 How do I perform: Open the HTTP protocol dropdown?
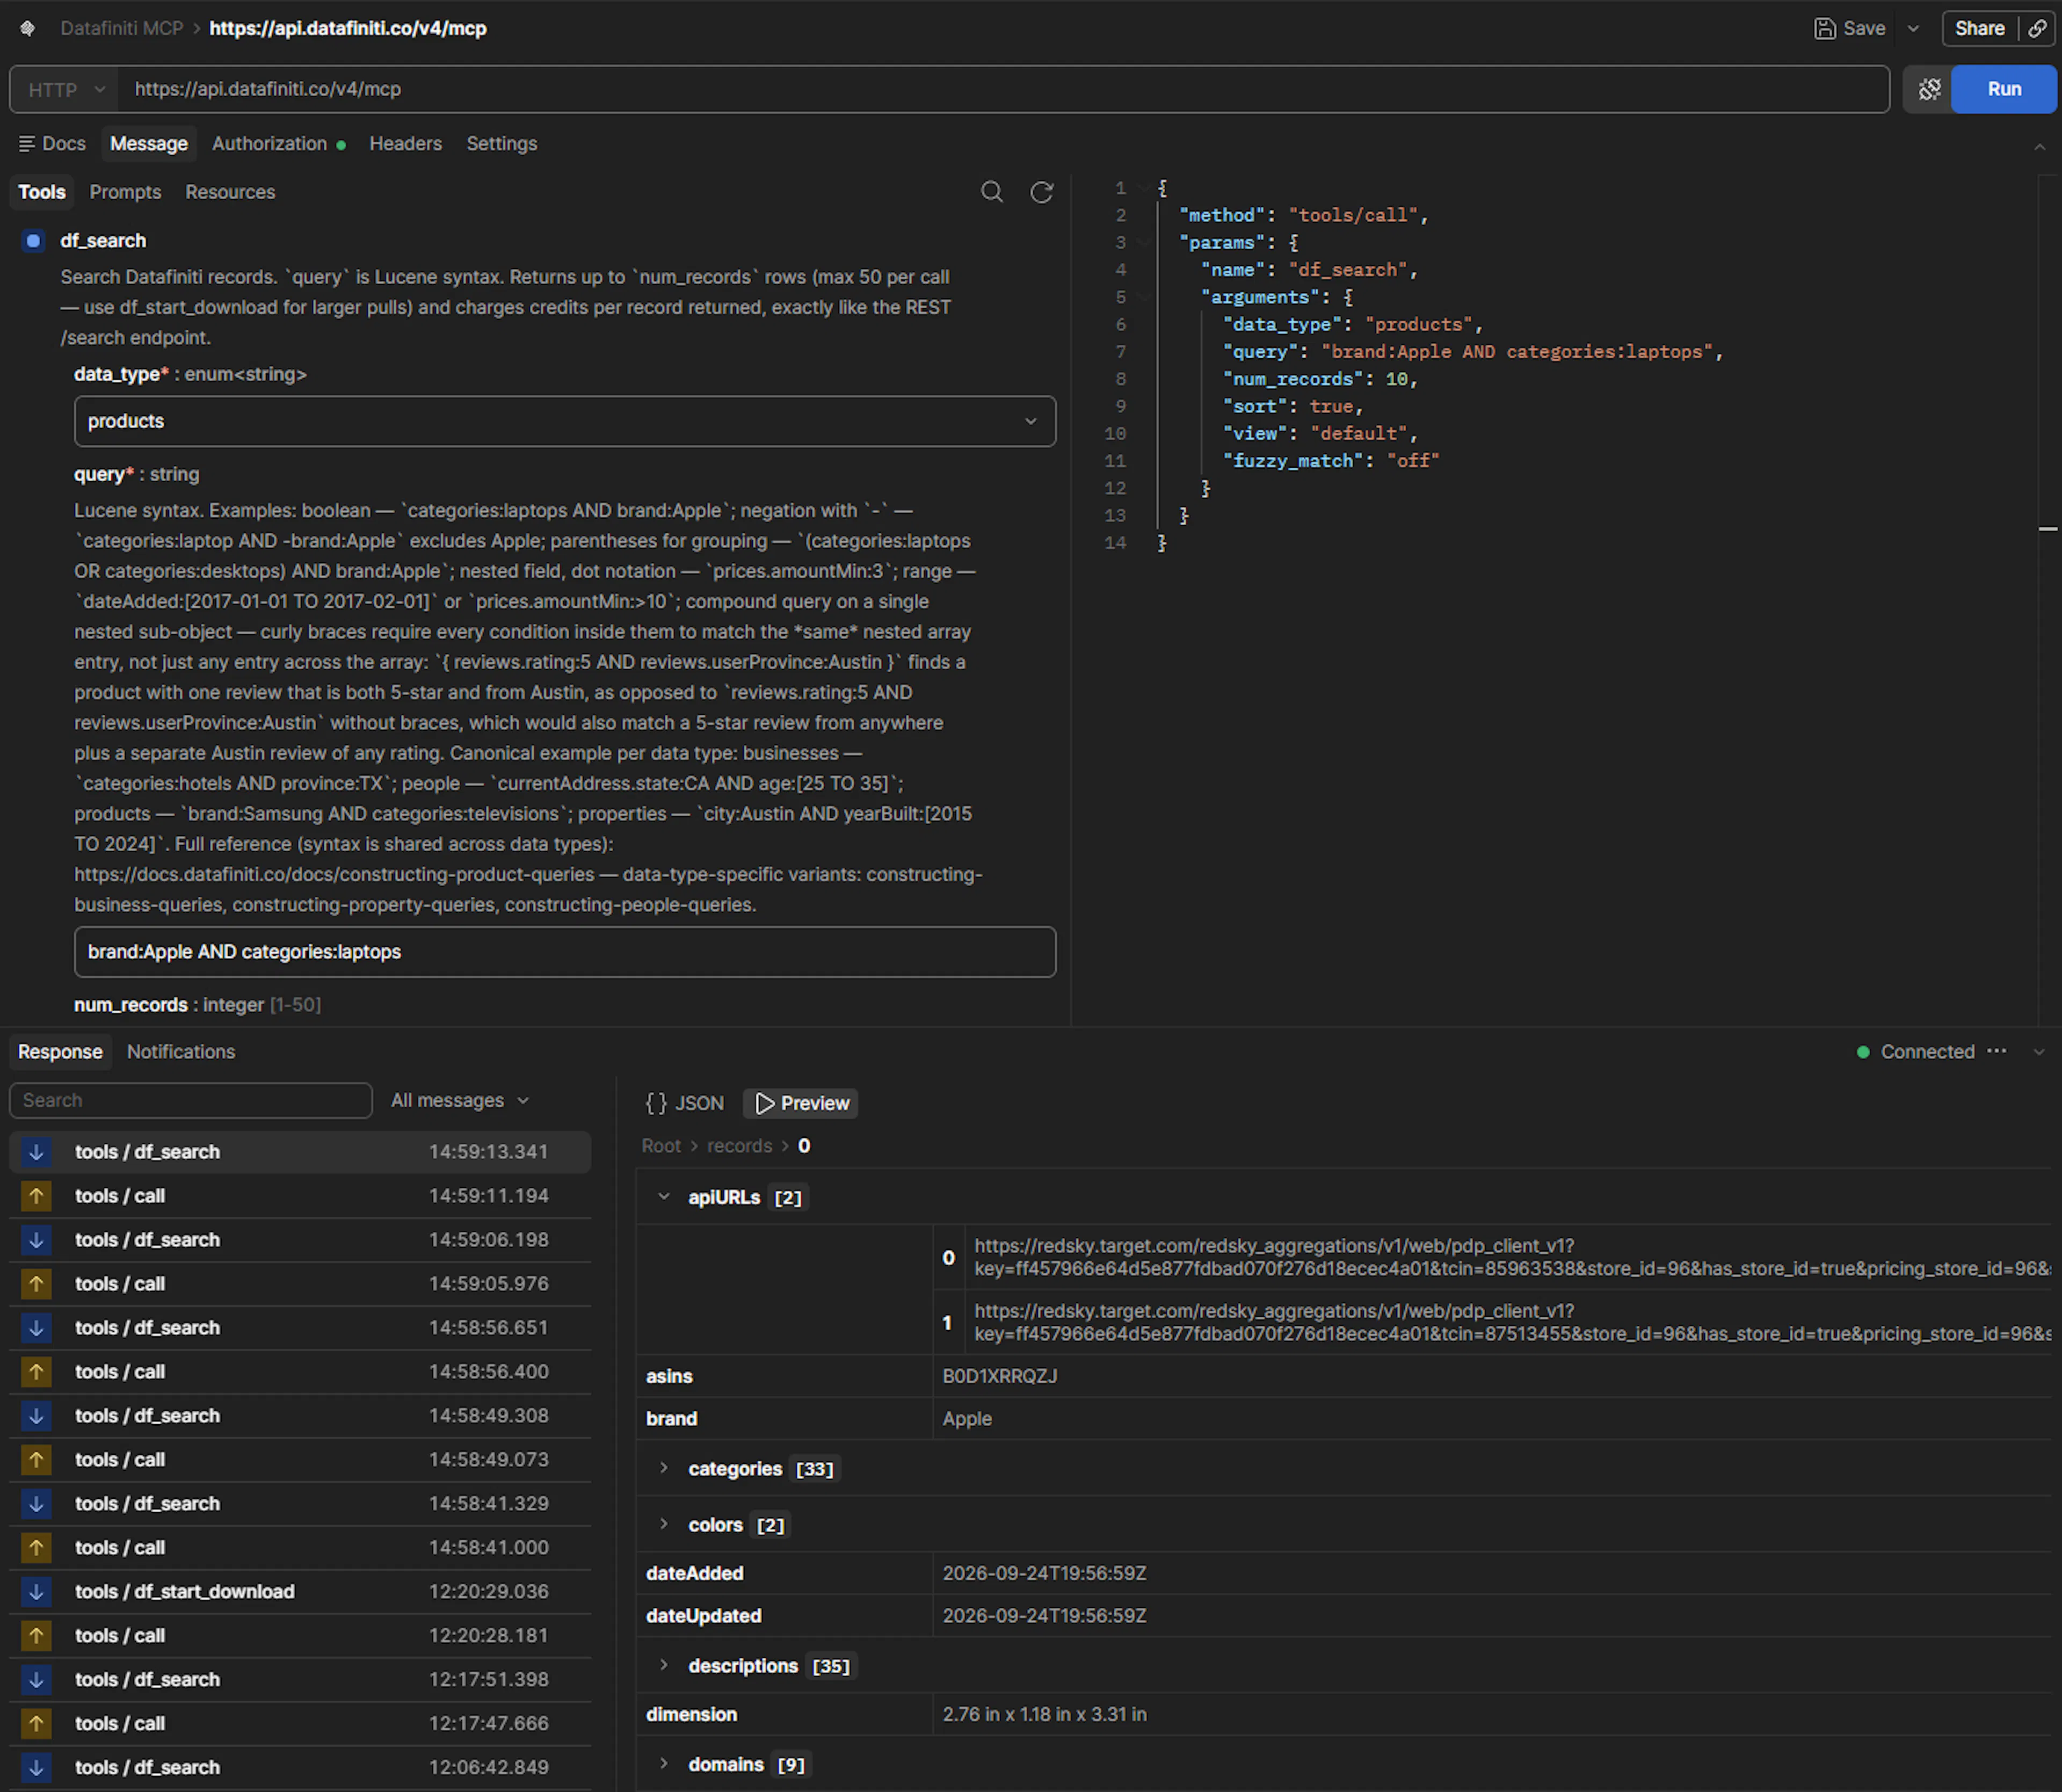click(x=66, y=89)
